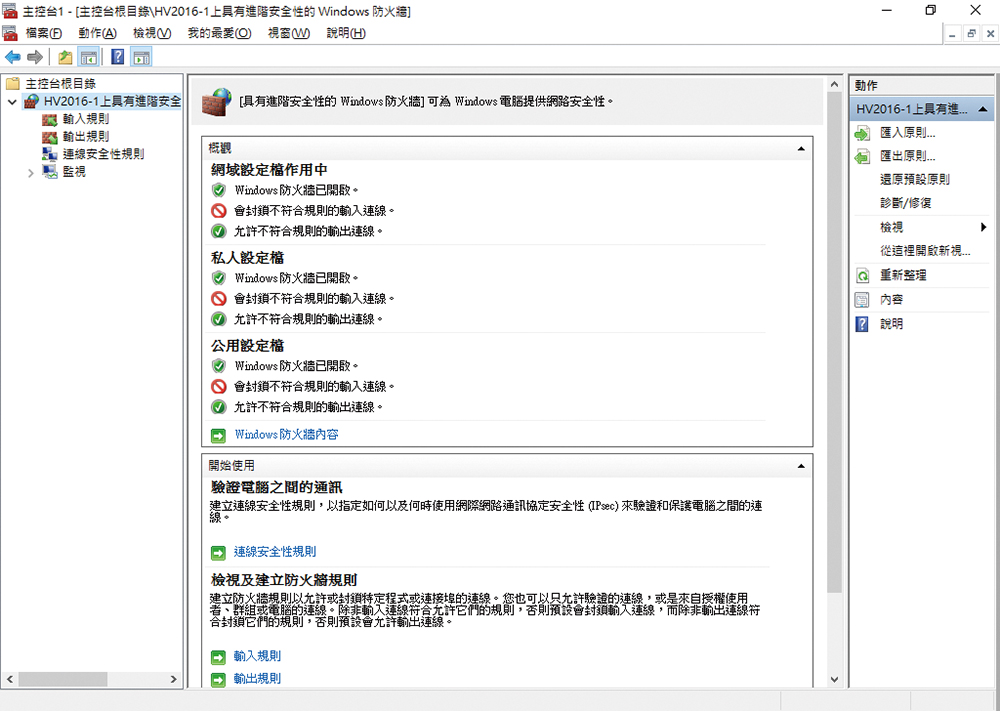Open the 視窗(W) menu

(x=289, y=33)
